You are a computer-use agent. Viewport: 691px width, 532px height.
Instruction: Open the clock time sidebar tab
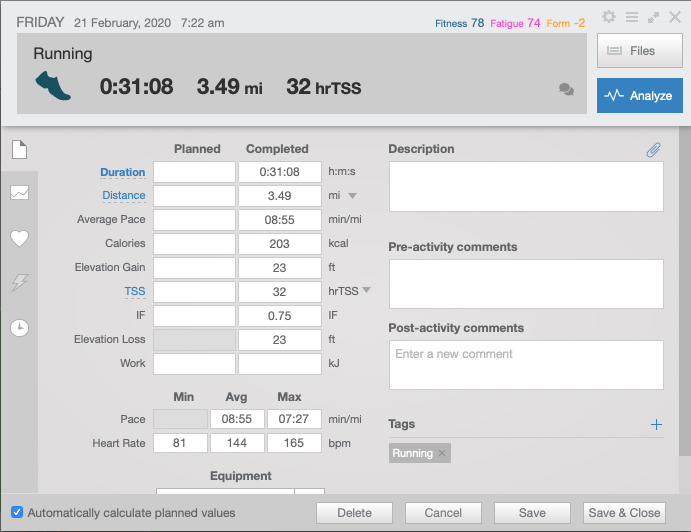(19, 328)
